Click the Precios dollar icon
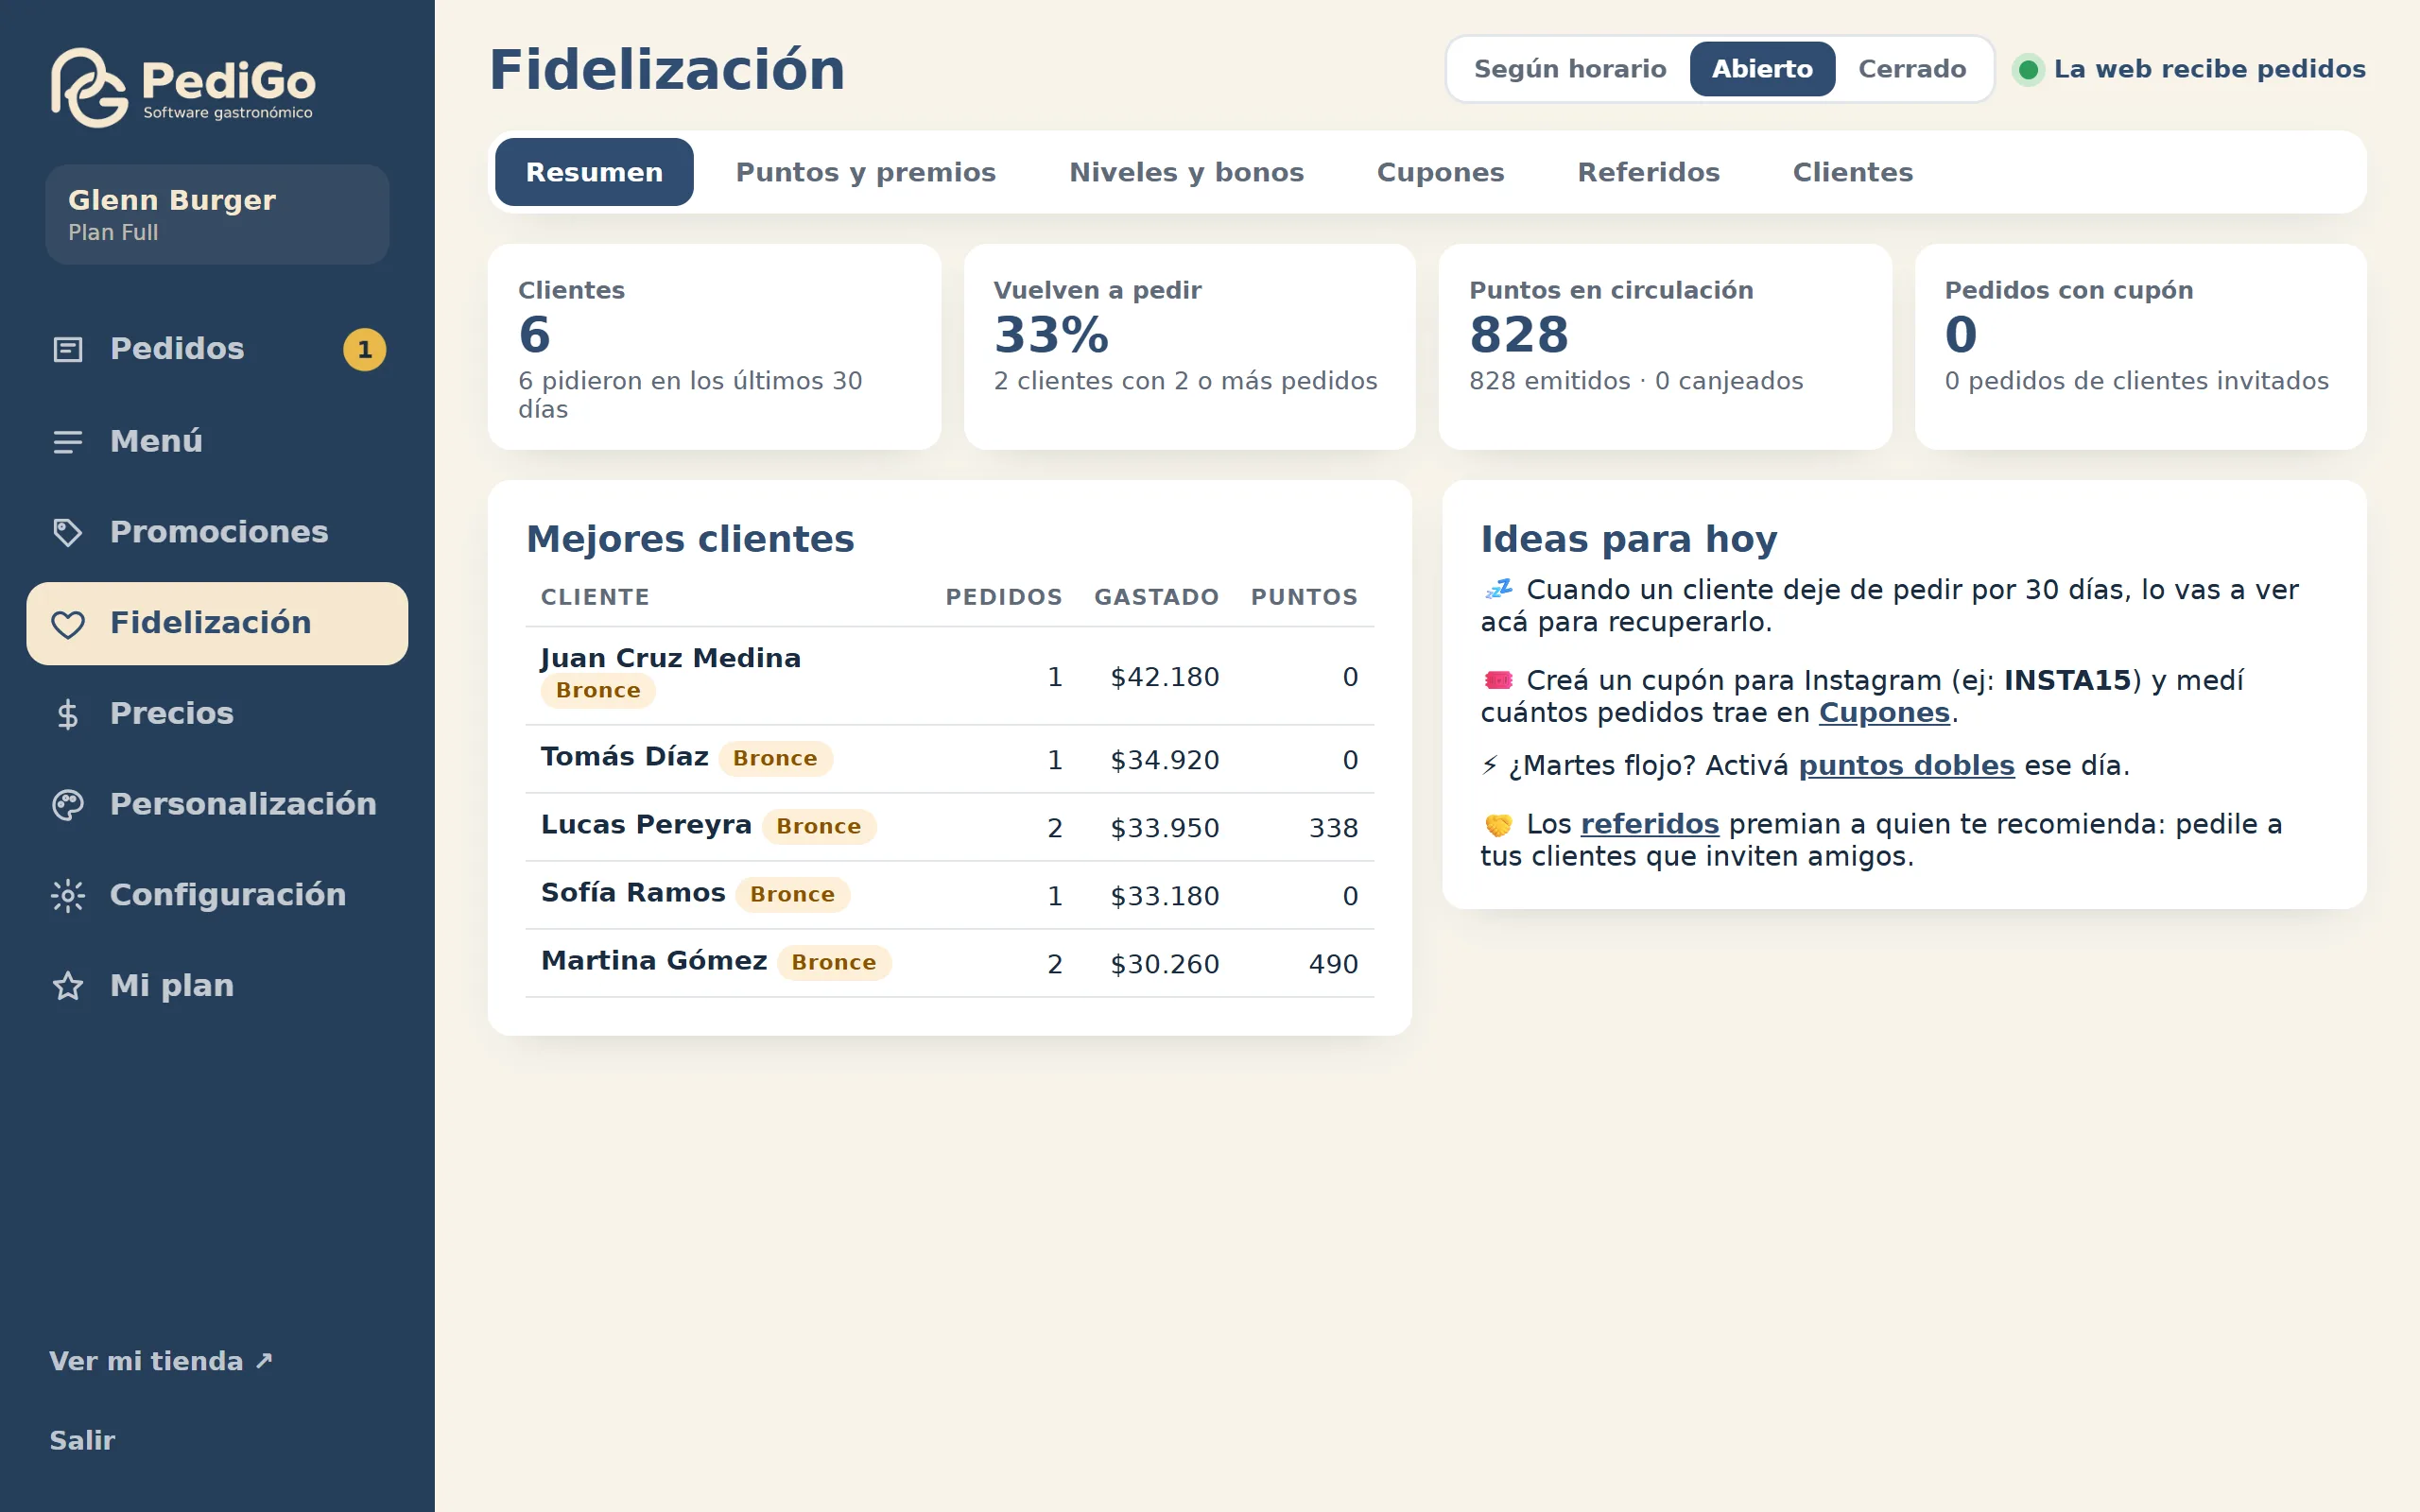Viewport: 2420px width, 1512px height. (x=67, y=714)
